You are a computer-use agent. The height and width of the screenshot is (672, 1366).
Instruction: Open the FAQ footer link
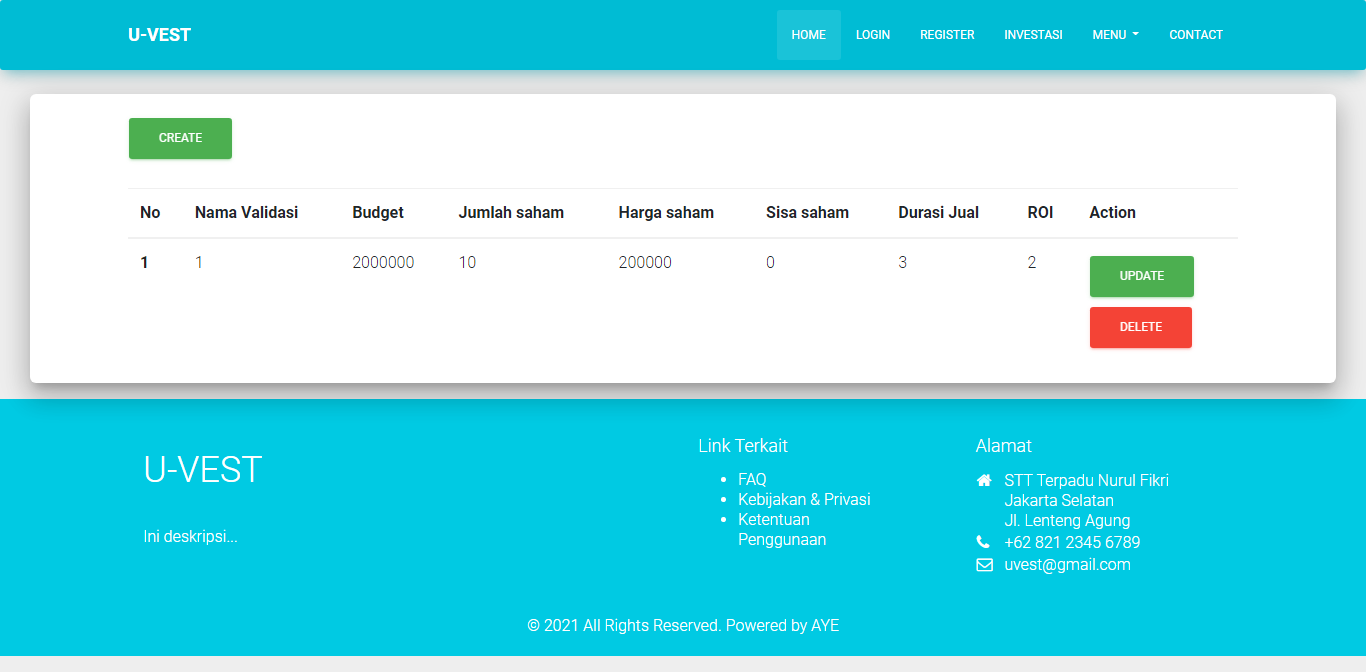[x=752, y=480]
